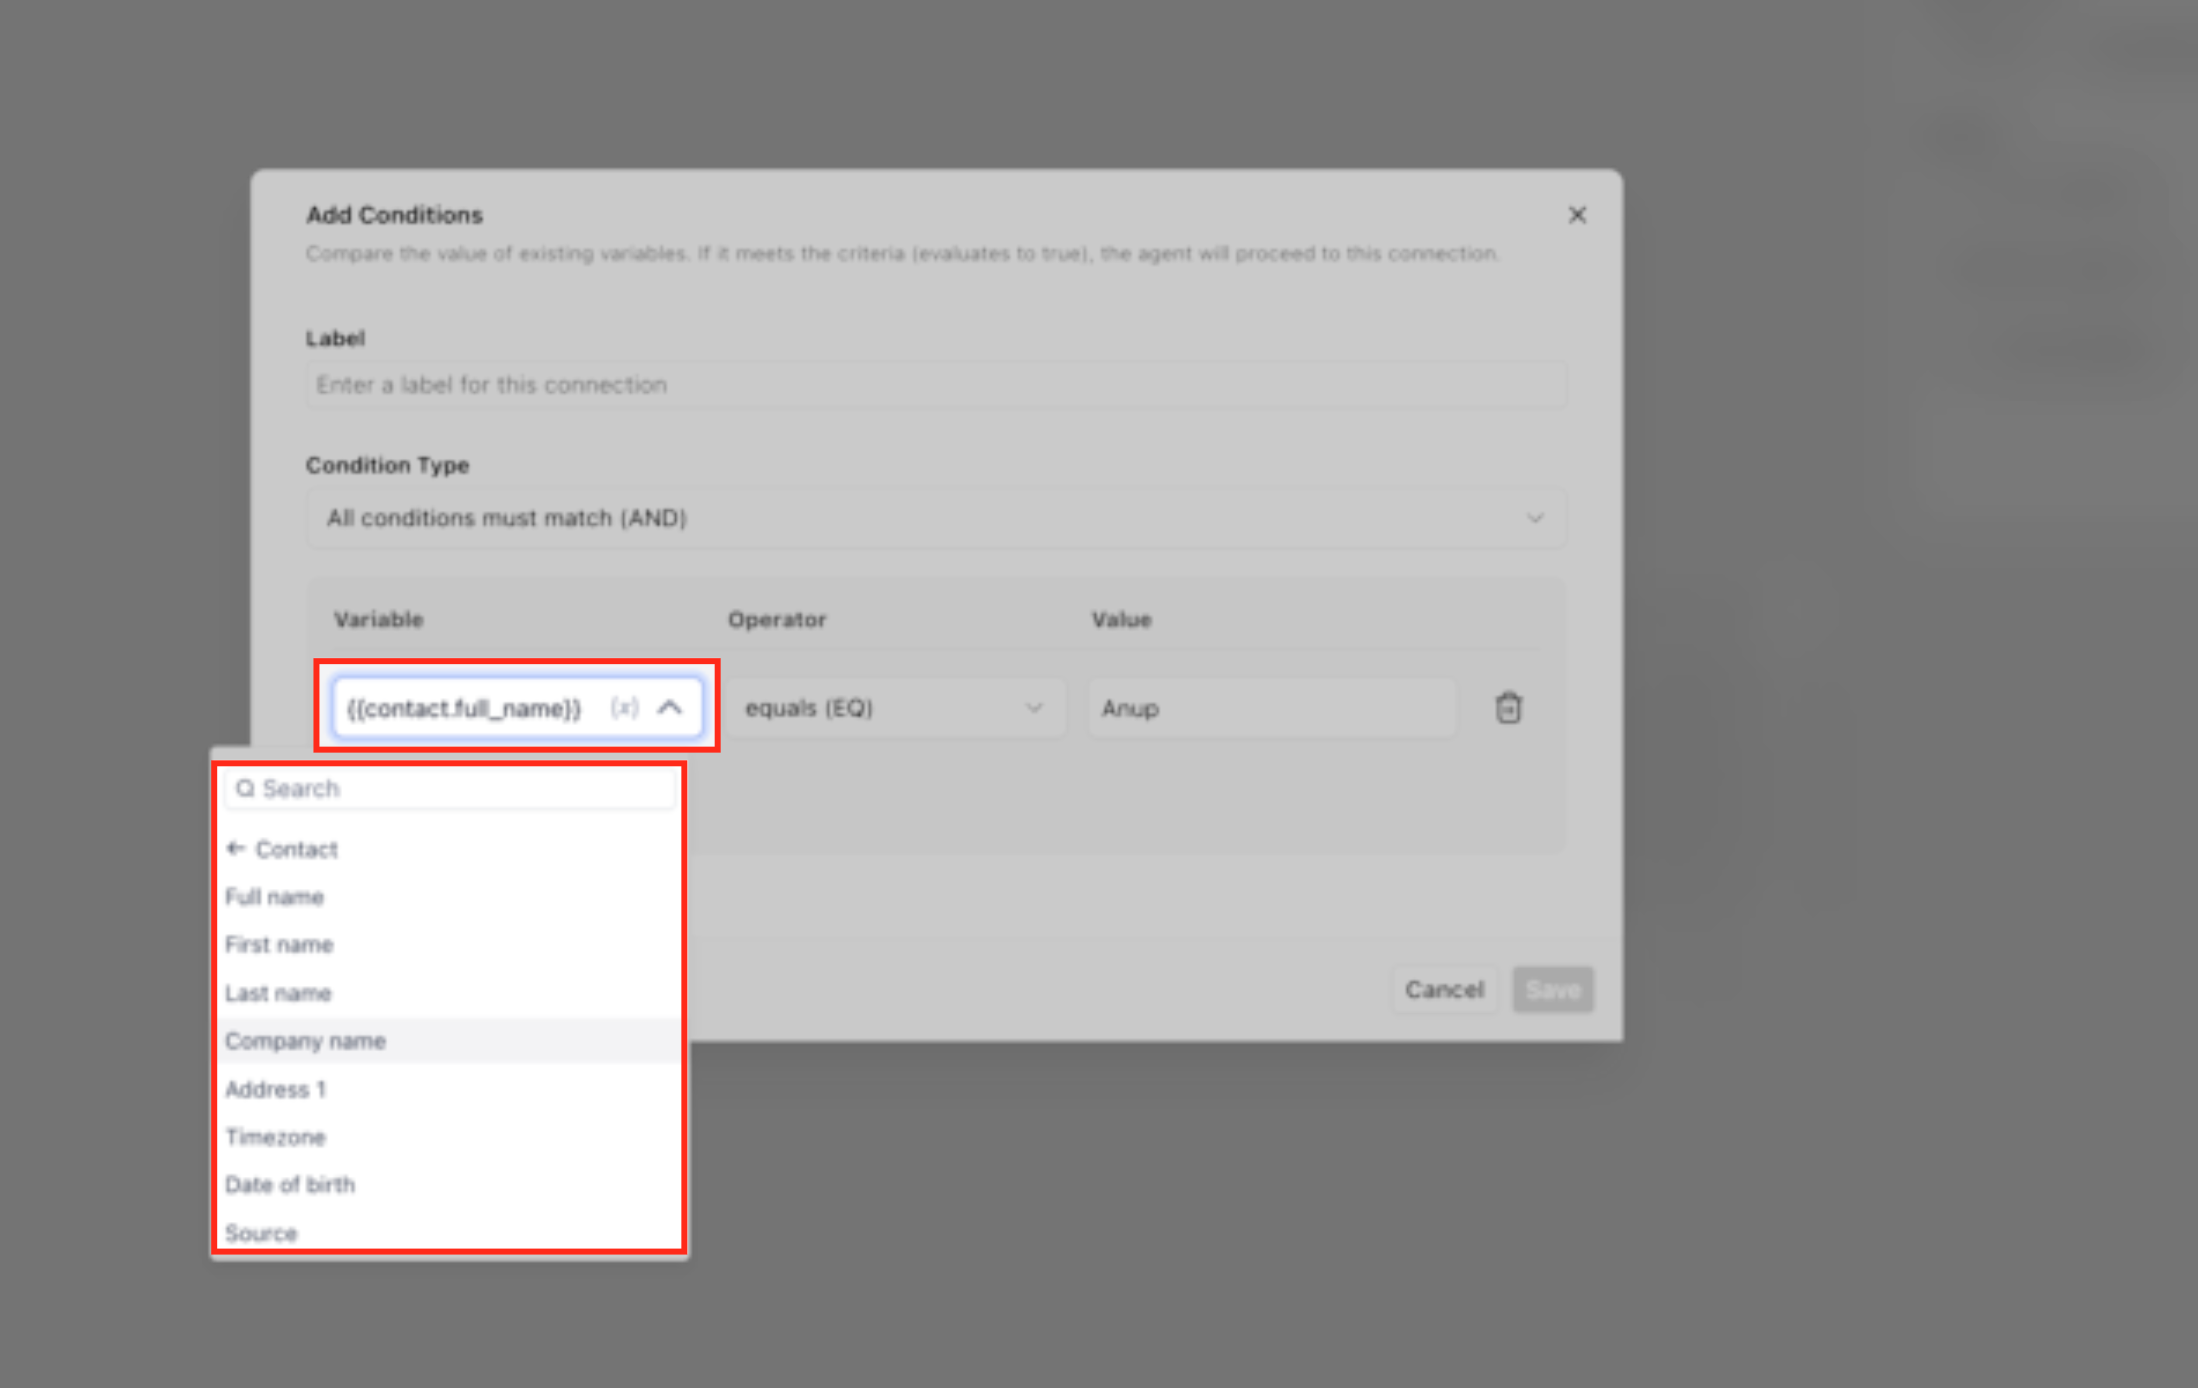This screenshot has width=2198, height=1388.
Task: Choose Timezone from the dropdown list
Action: 275,1137
